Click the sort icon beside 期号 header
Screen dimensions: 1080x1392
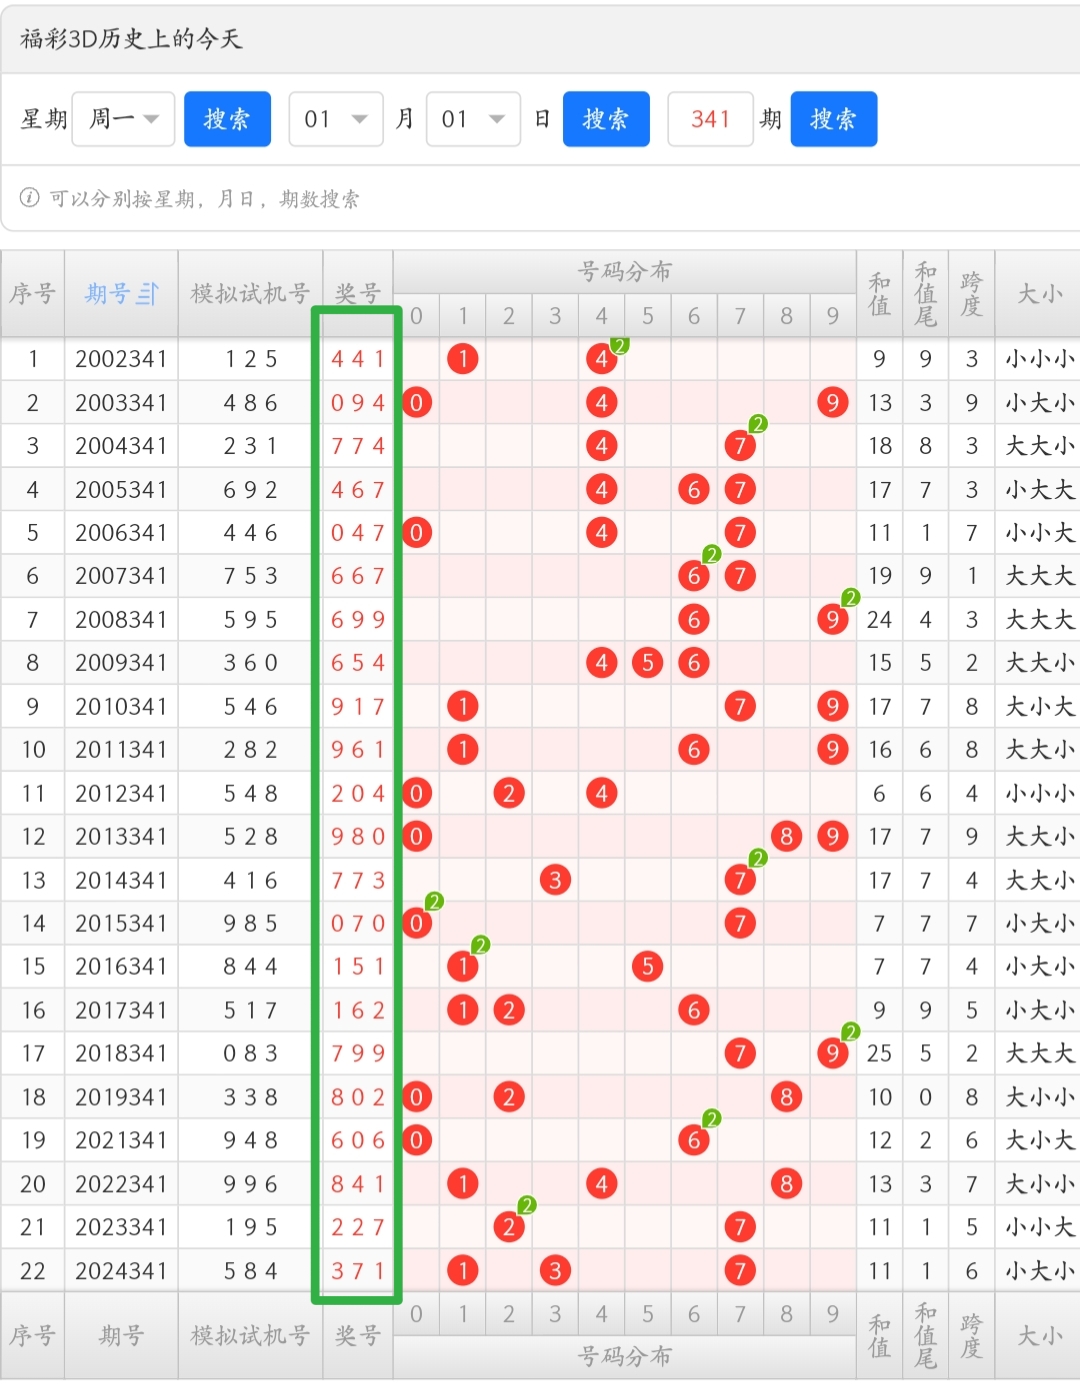[x=148, y=294]
